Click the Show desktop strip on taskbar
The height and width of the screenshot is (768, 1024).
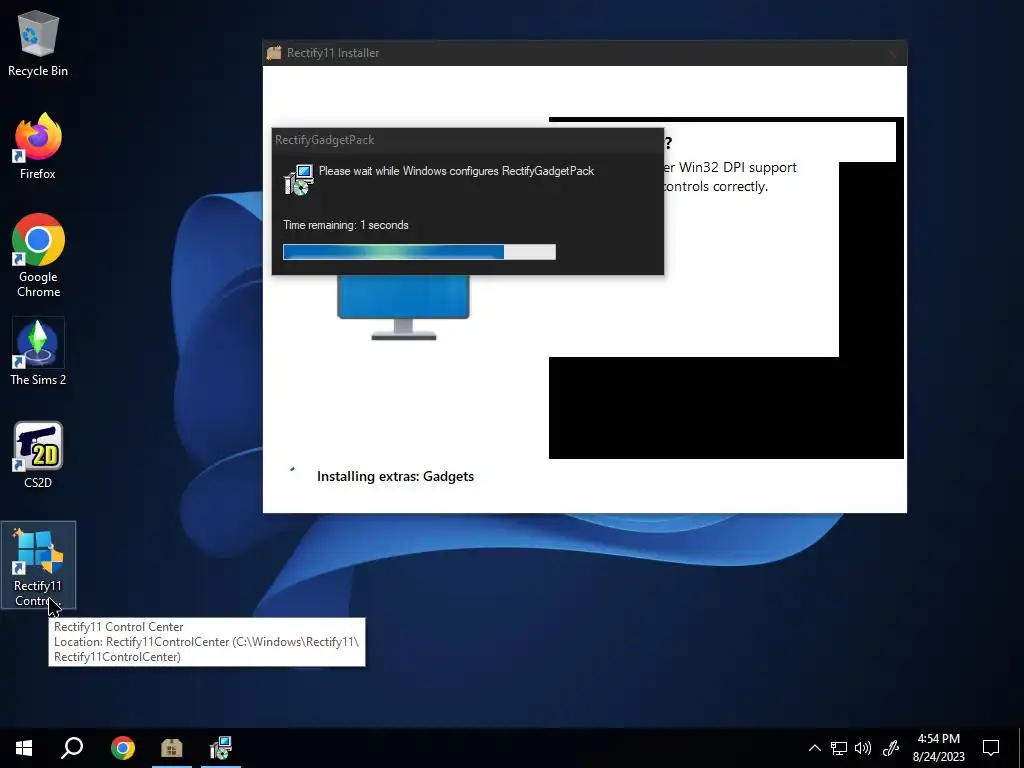[1021, 748]
